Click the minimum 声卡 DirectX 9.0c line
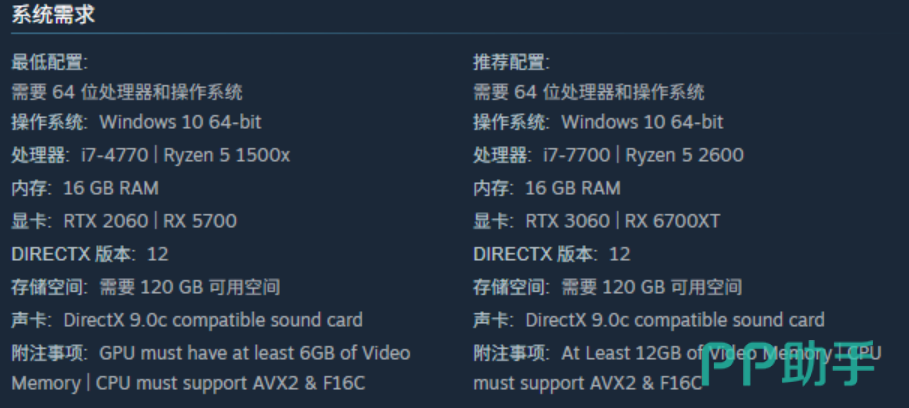The height and width of the screenshot is (408, 909). [187, 320]
